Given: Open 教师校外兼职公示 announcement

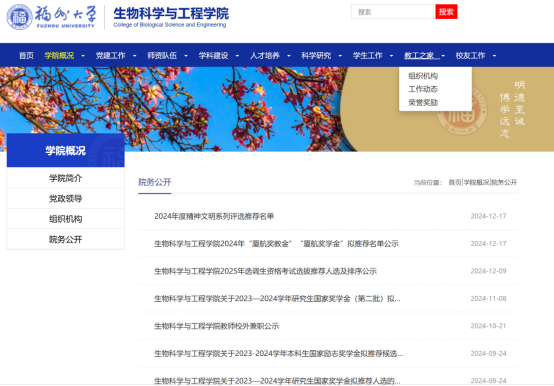Looking at the screenshot, I should tap(217, 326).
